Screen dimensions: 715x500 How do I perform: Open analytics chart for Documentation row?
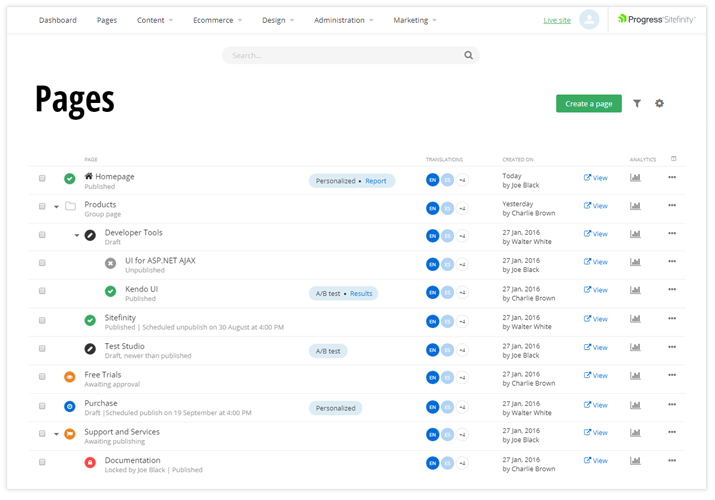[x=635, y=462]
